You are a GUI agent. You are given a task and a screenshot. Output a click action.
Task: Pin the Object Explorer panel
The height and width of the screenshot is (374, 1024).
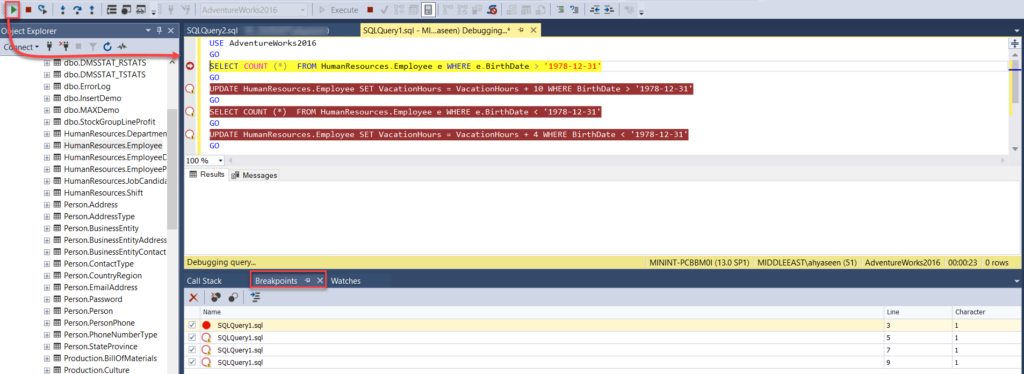point(159,31)
